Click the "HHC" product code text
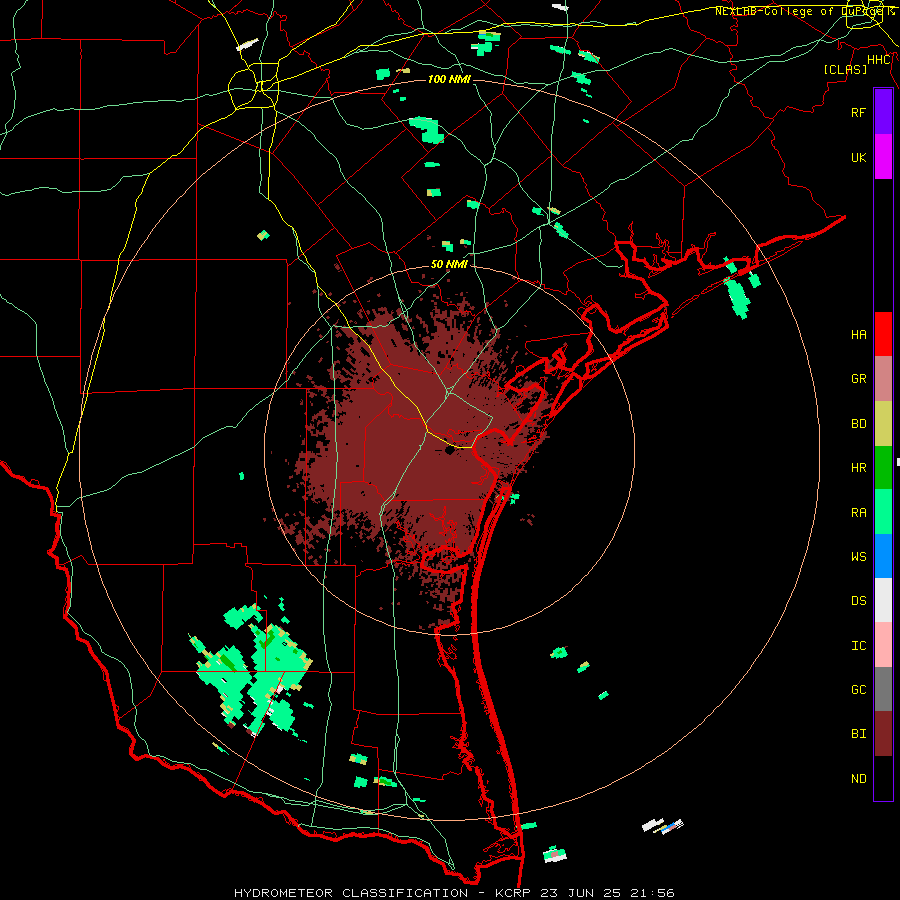Viewport: 900px width, 900px height. tap(879, 60)
